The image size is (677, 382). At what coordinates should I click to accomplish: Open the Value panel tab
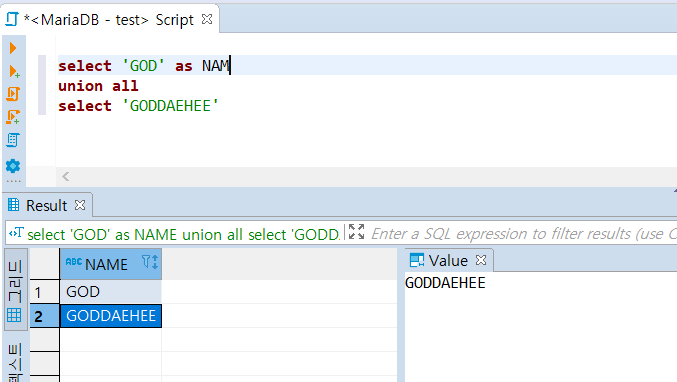pyautogui.click(x=448, y=261)
